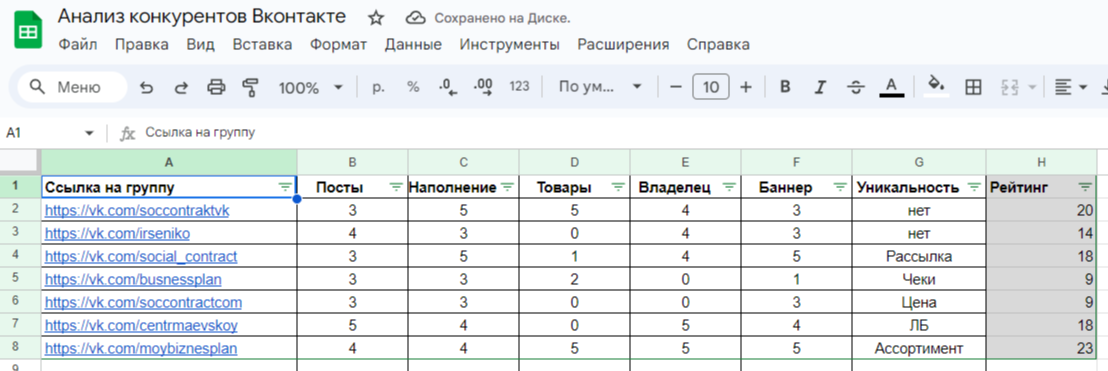The width and height of the screenshot is (1108, 371).
Task: Increase decimal places icon
Action: 483,87
